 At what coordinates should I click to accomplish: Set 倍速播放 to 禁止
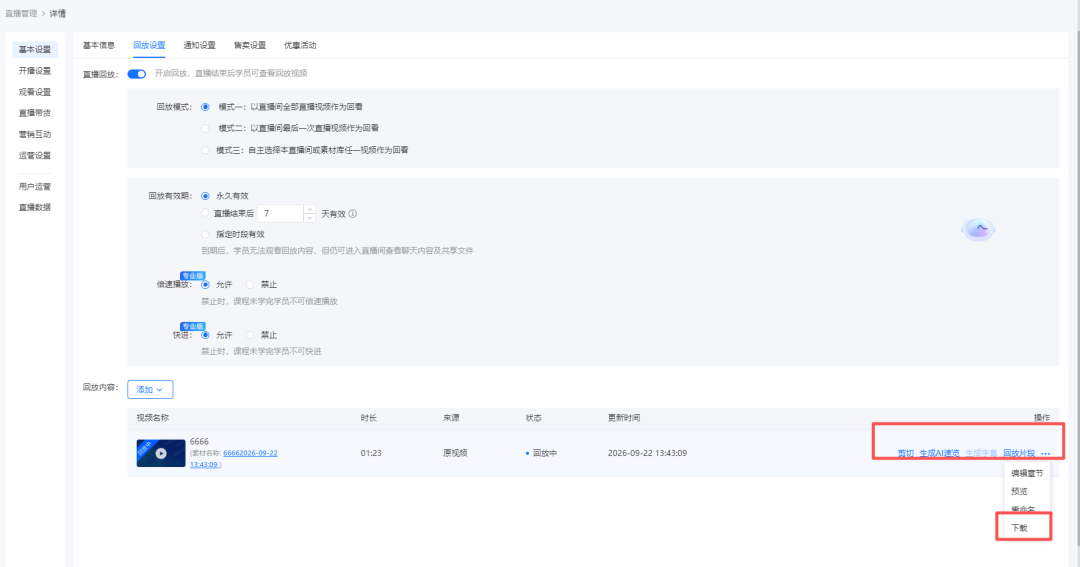coord(250,285)
